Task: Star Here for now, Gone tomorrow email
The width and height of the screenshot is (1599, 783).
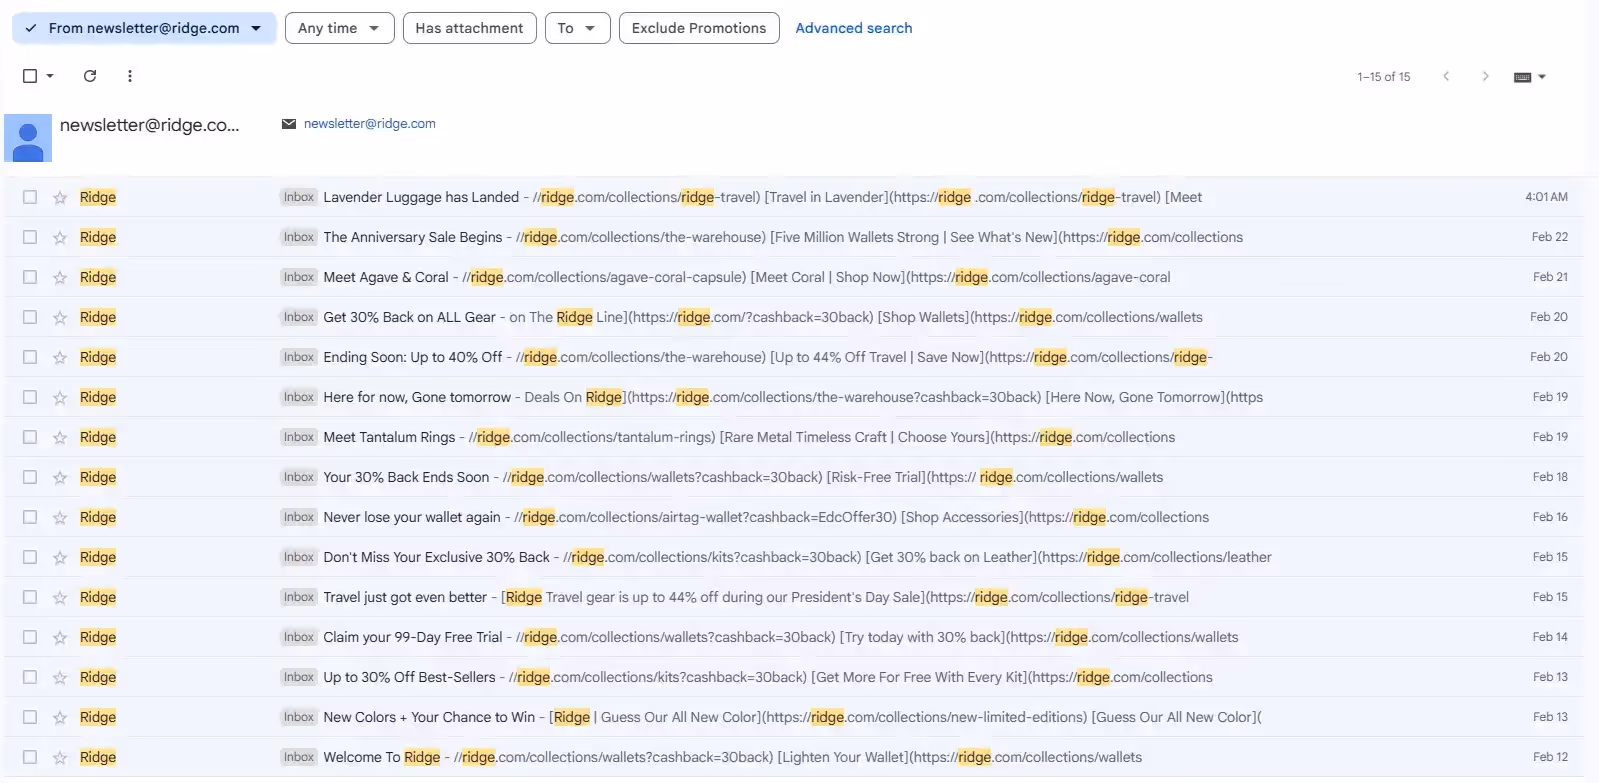Action: pos(60,398)
